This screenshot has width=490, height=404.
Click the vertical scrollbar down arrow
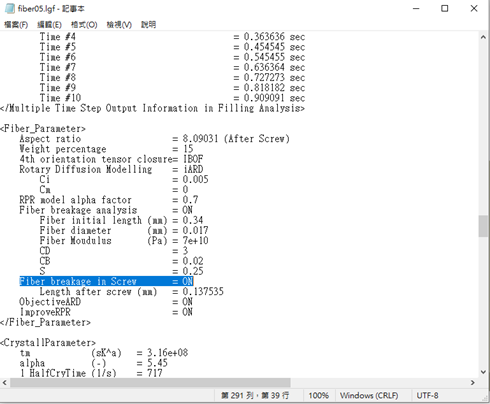tap(483, 372)
